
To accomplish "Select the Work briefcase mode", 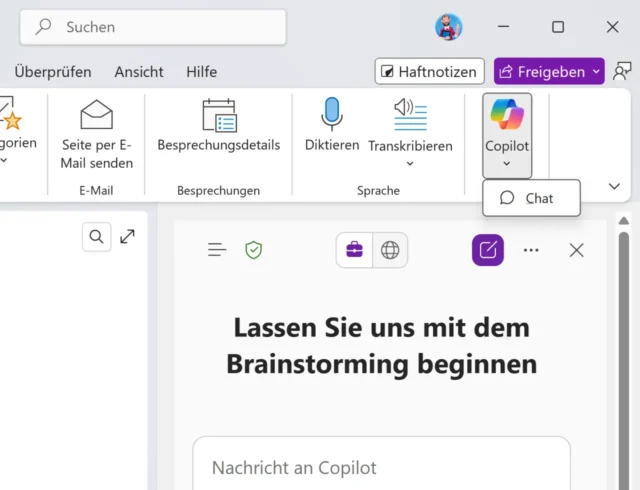I will [354, 250].
